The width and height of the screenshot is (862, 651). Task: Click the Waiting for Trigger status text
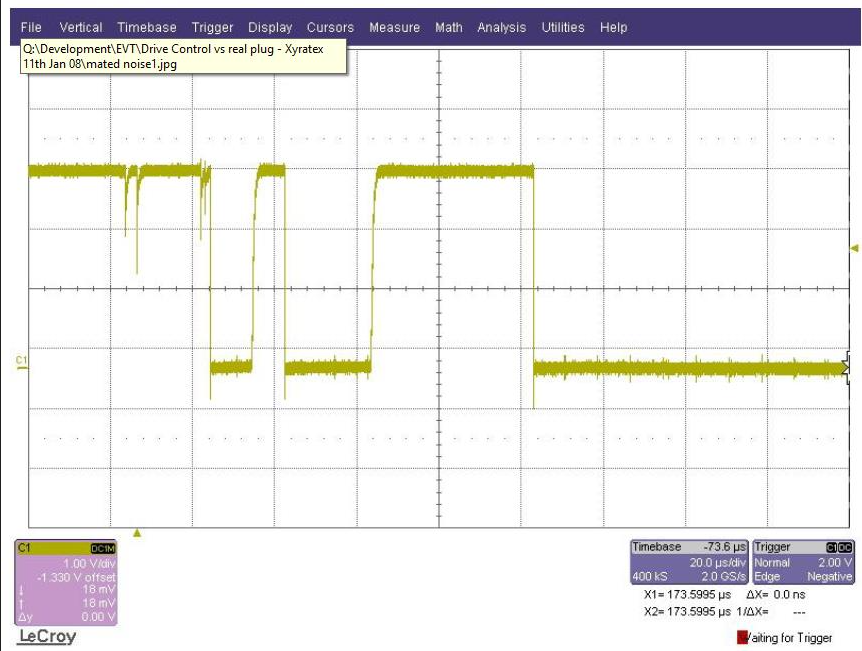(x=790, y=638)
